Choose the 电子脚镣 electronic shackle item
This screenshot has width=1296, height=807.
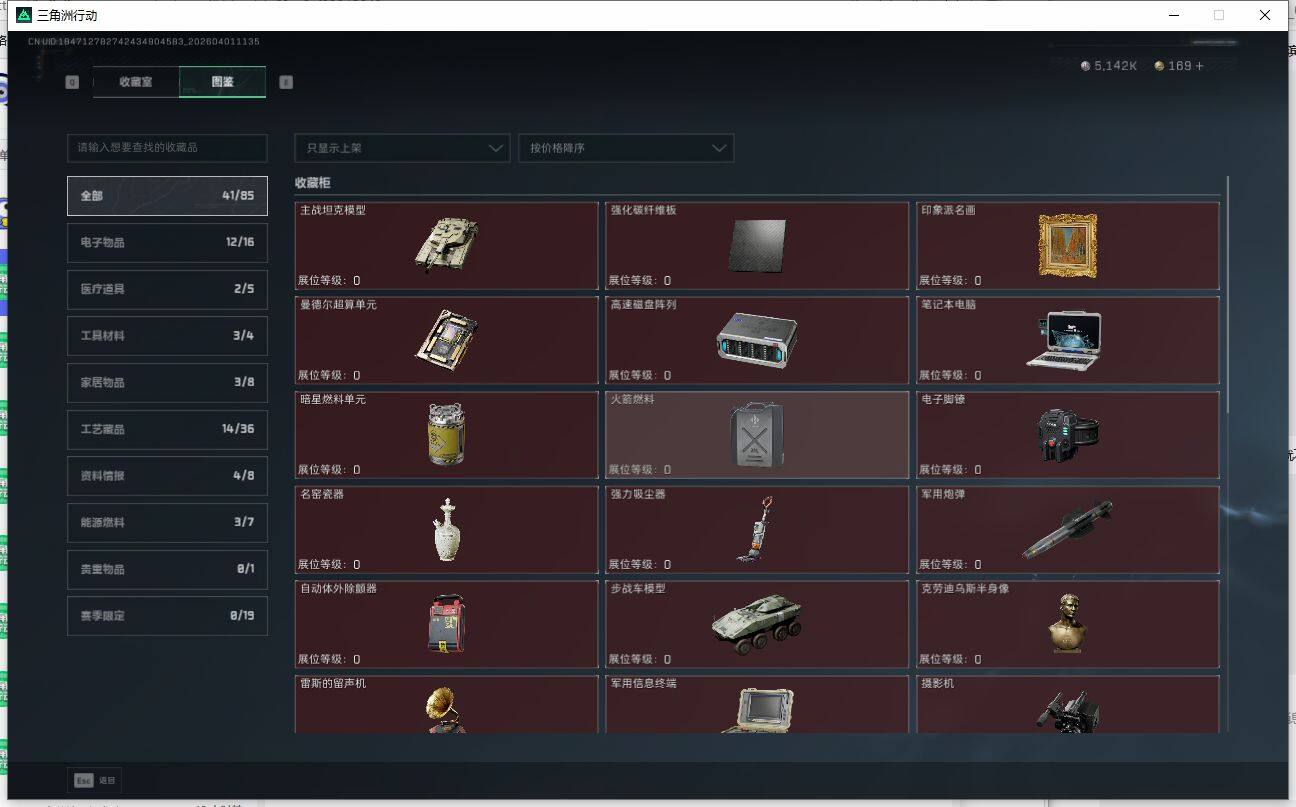pyautogui.click(x=1068, y=435)
